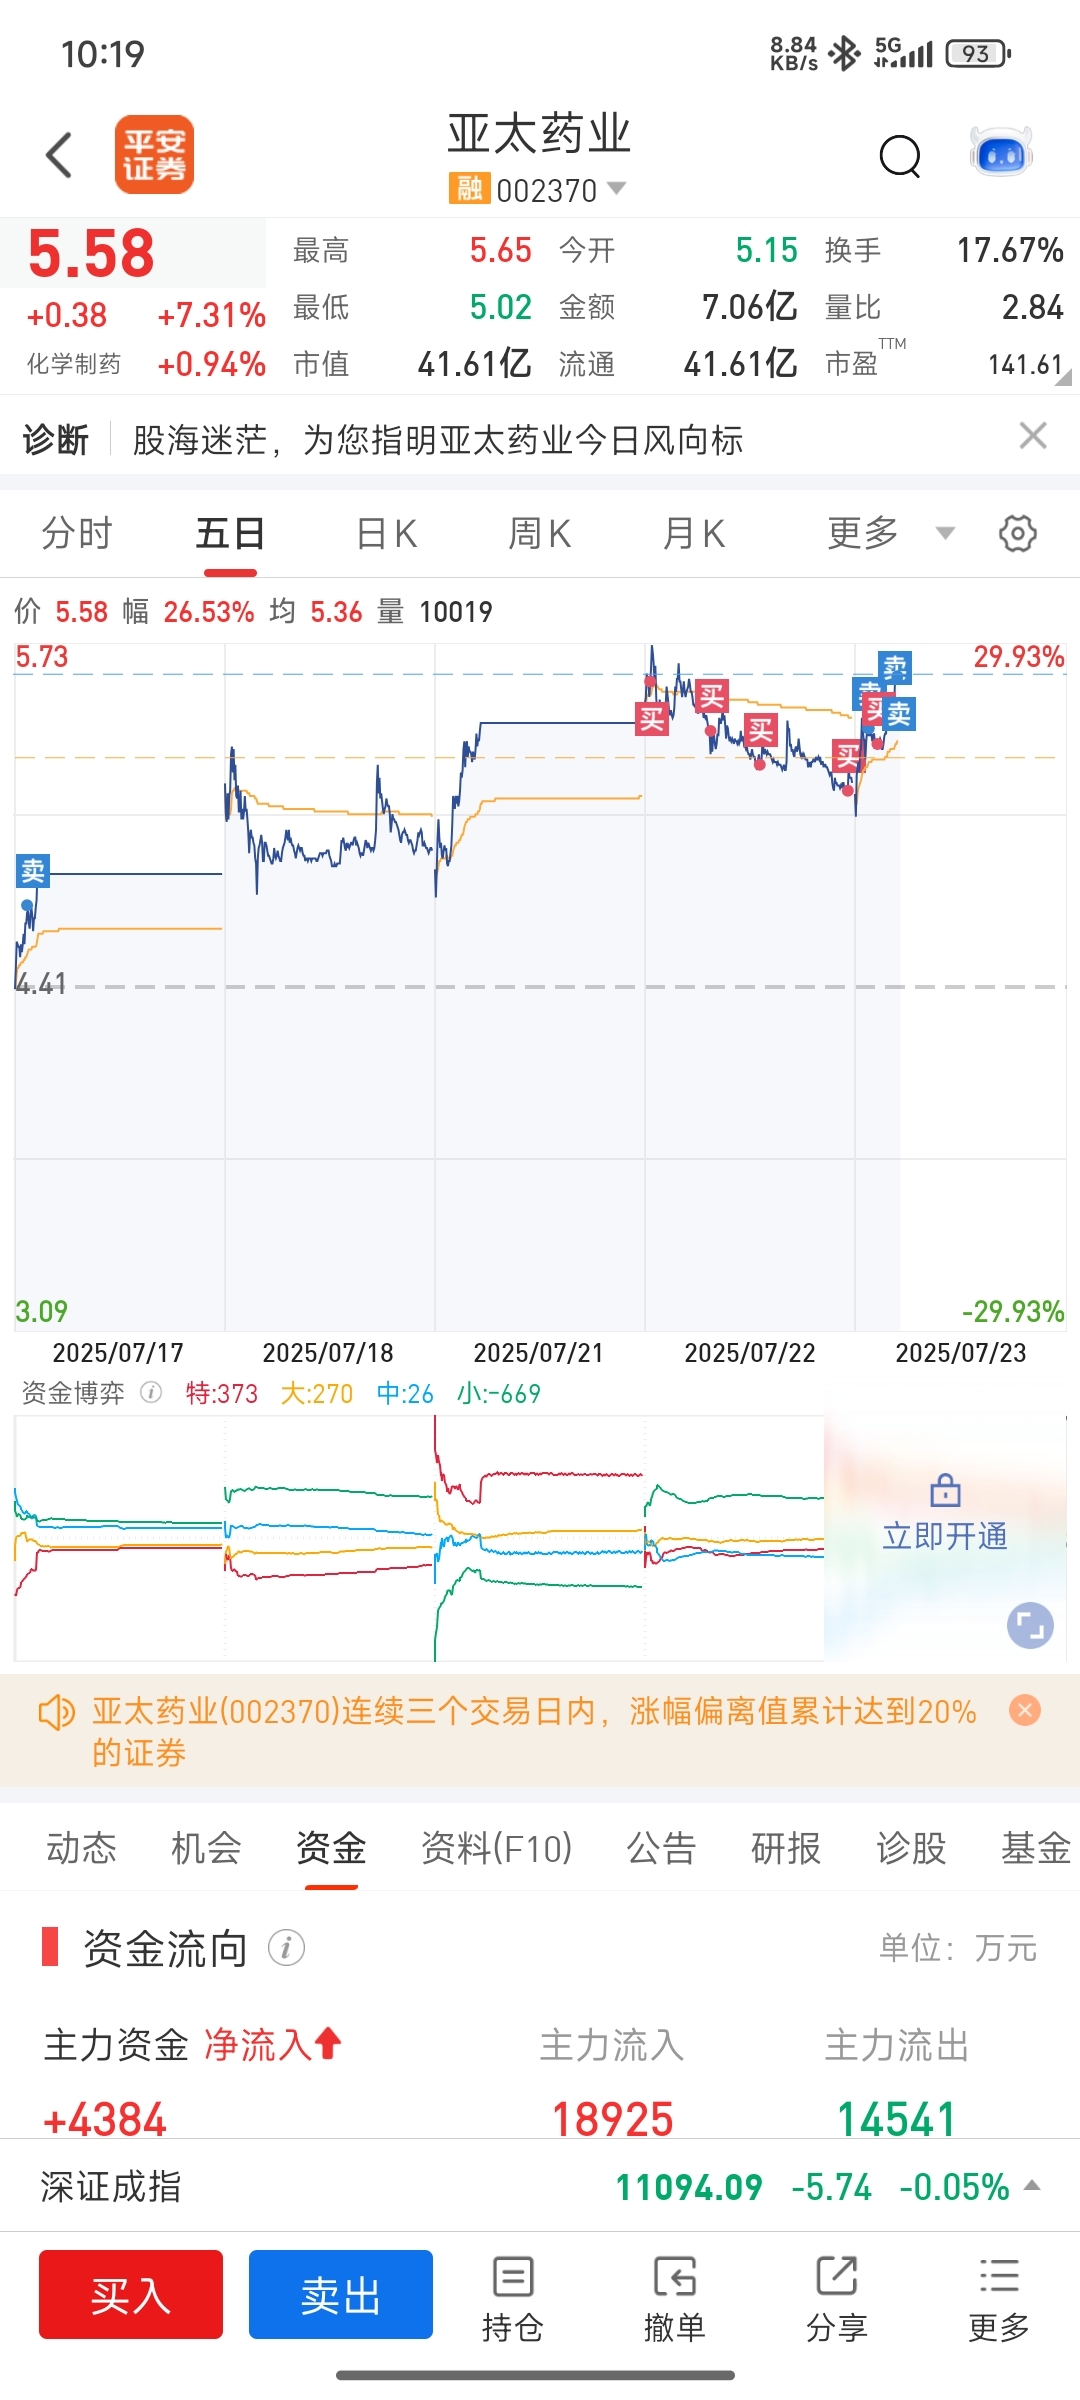
Task: Tap the back arrow icon
Action: (x=60, y=155)
